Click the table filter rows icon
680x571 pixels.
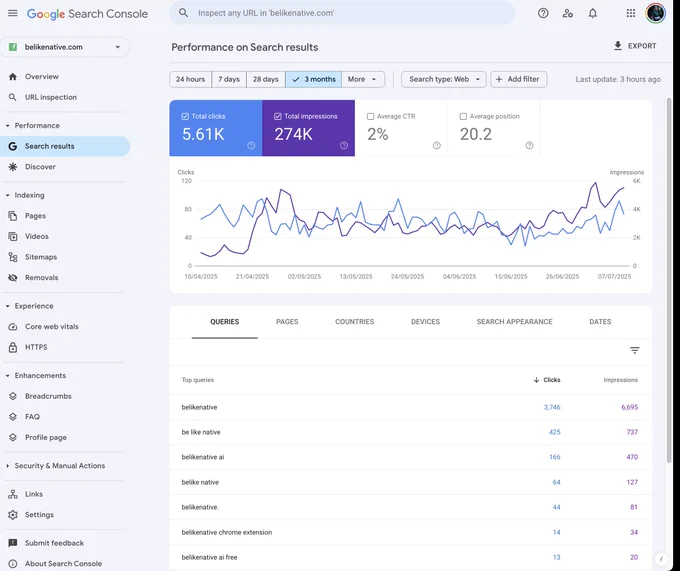pos(634,350)
